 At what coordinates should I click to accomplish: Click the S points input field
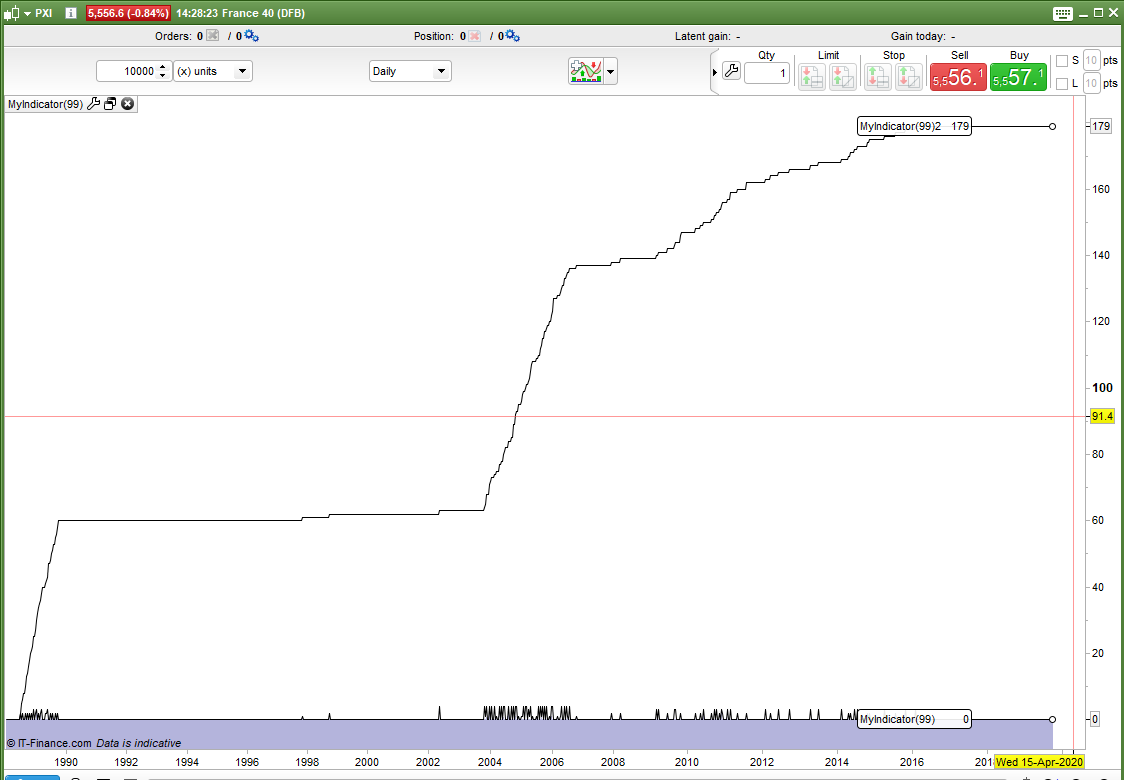(1091, 61)
